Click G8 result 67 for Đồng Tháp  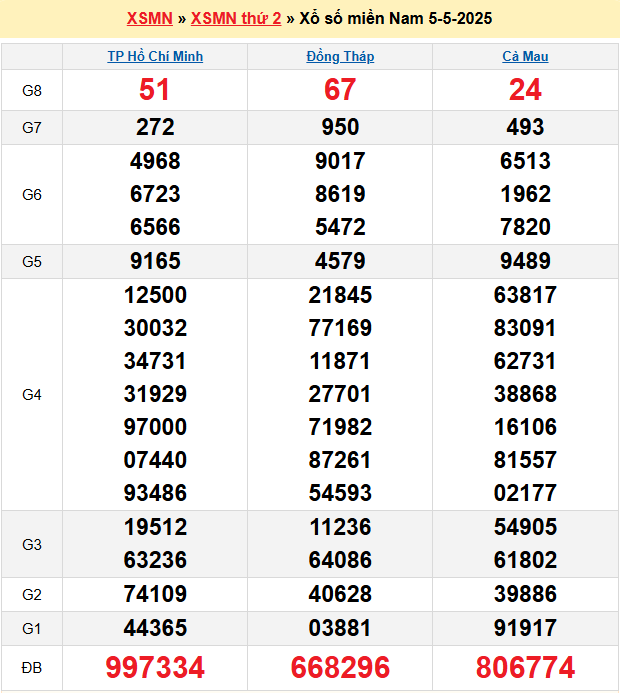pyautogui.click(x=340, y=90)
